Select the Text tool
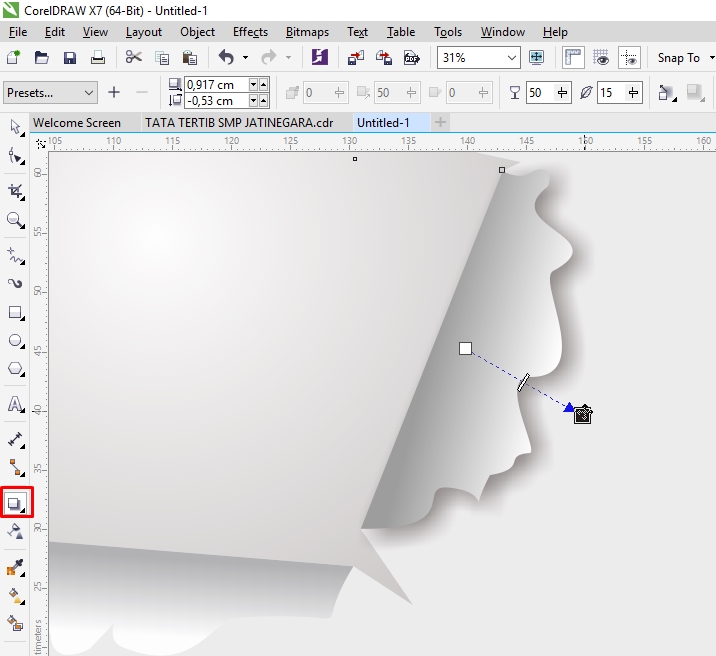The height and width of the screenshot is (656, 716). [16, 404]
